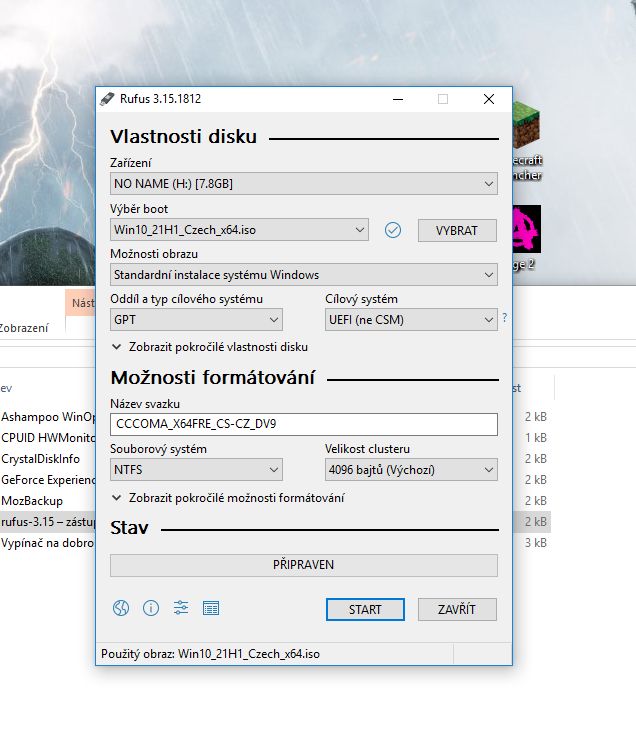Open Rufus settings sliders icon
Screen dimensions: 636x736
coord(181,608)
